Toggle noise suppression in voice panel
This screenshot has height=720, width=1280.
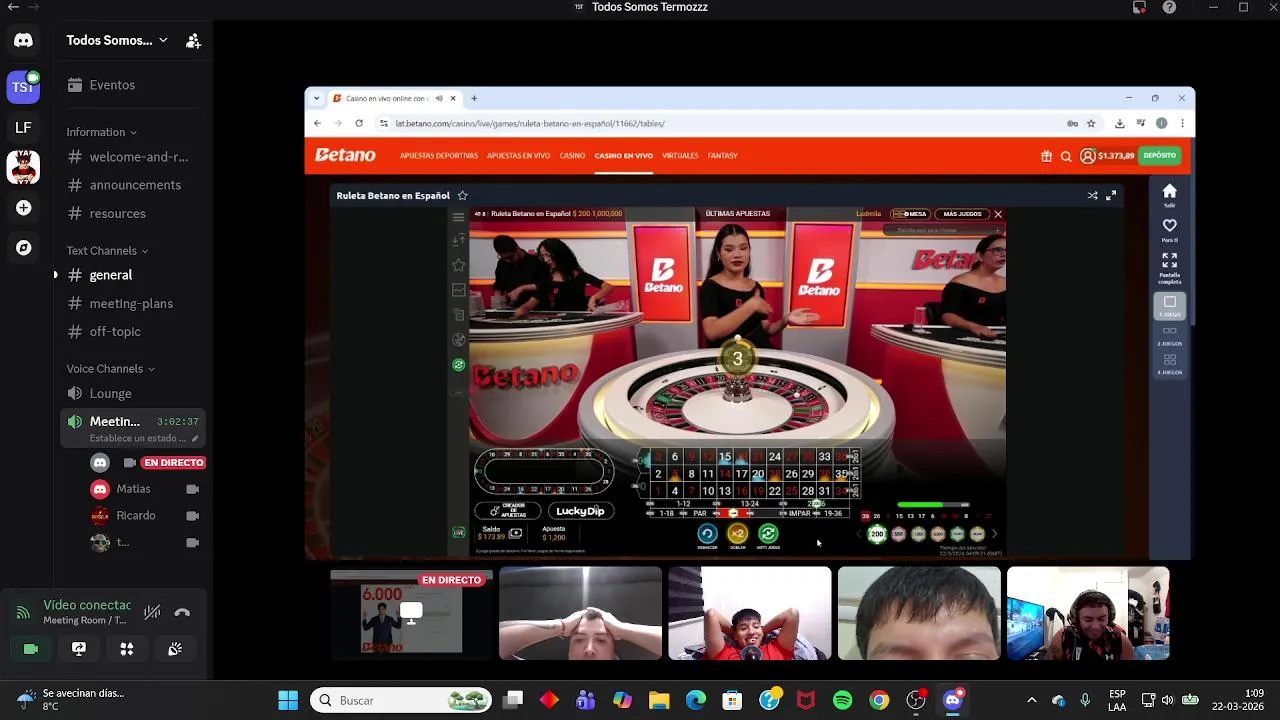(x=151, y=612)
